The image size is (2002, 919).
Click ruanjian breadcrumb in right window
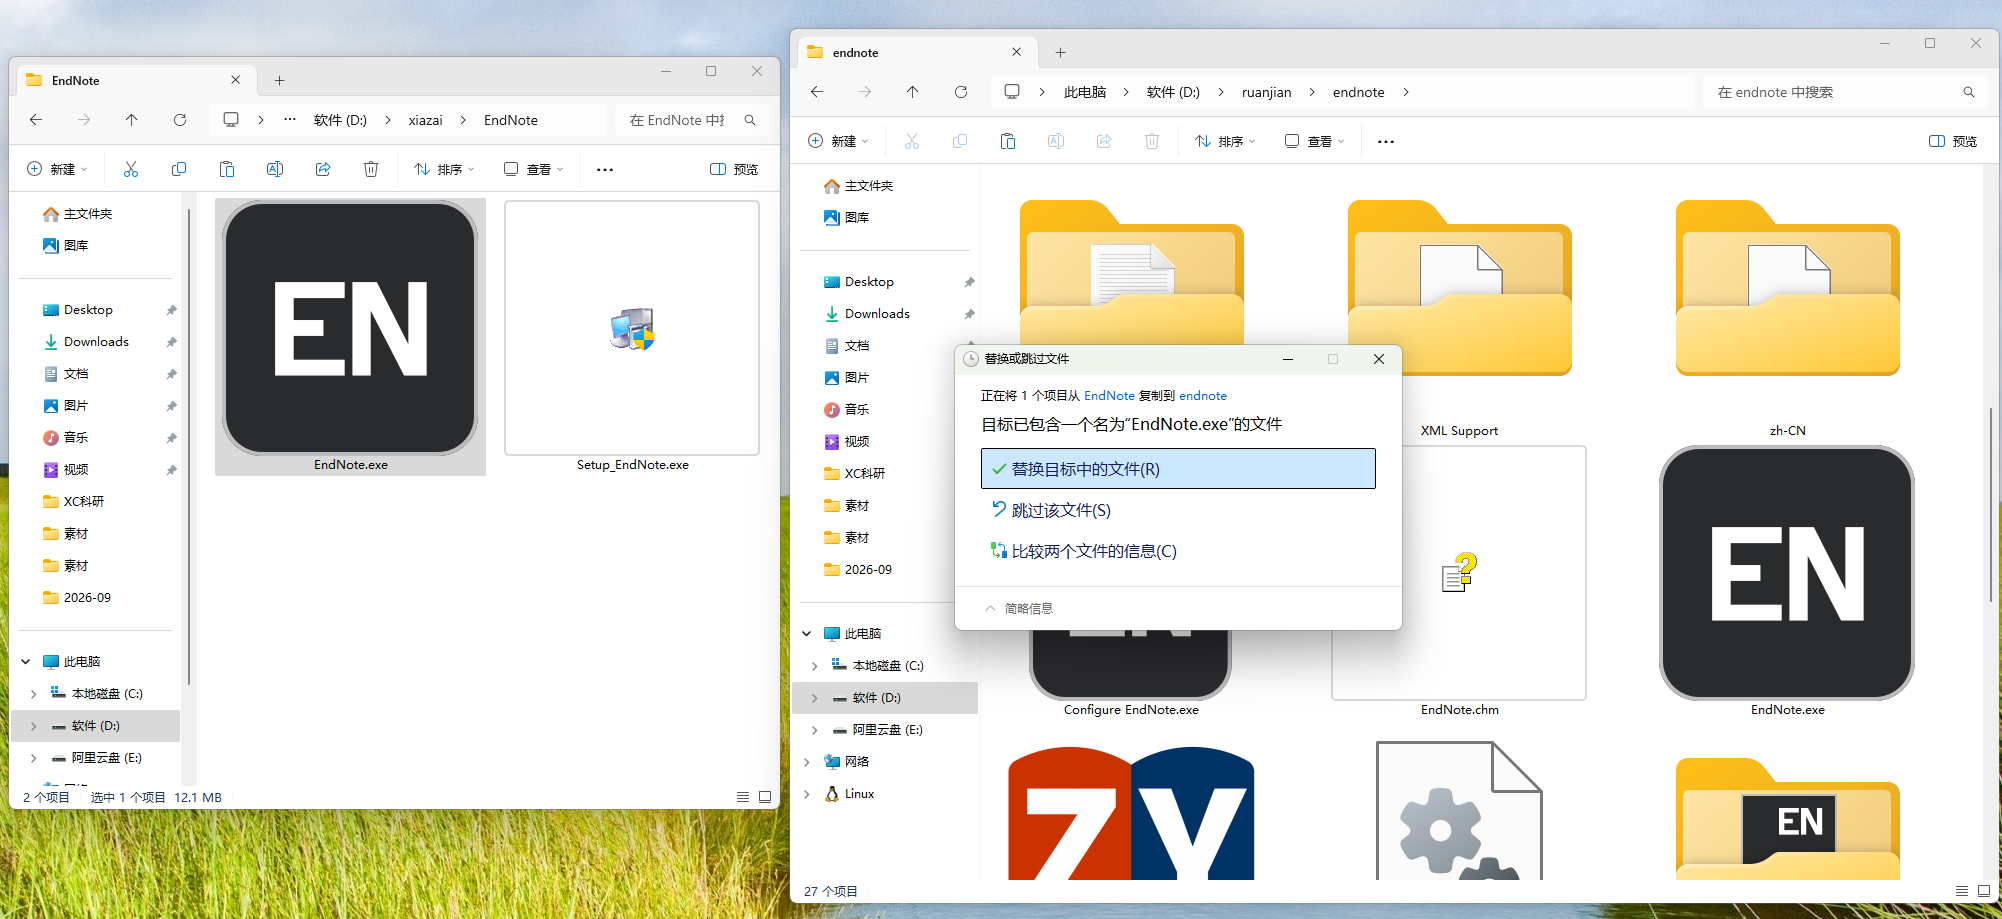1266,92
